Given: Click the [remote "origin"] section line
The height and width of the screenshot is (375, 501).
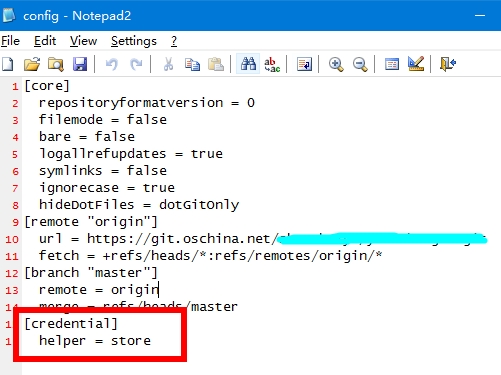Looking at the screenshot, I should click(x=91, y=222).
